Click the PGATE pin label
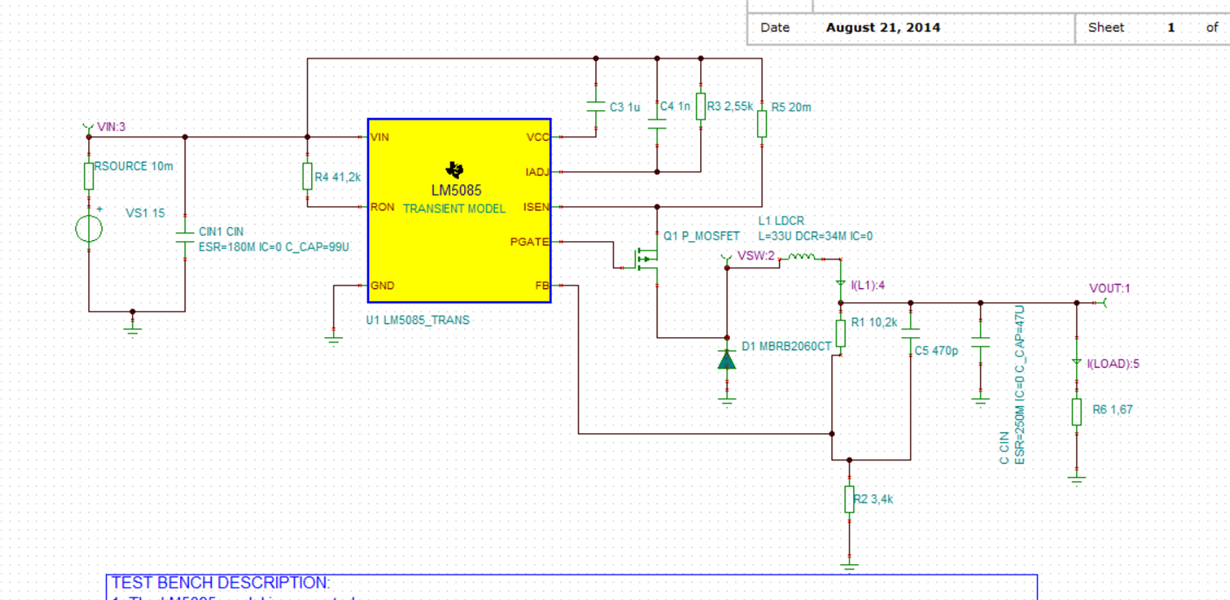Image resolution: width=1230 pixels, height=600 pixels. click(x=529, y=242)
